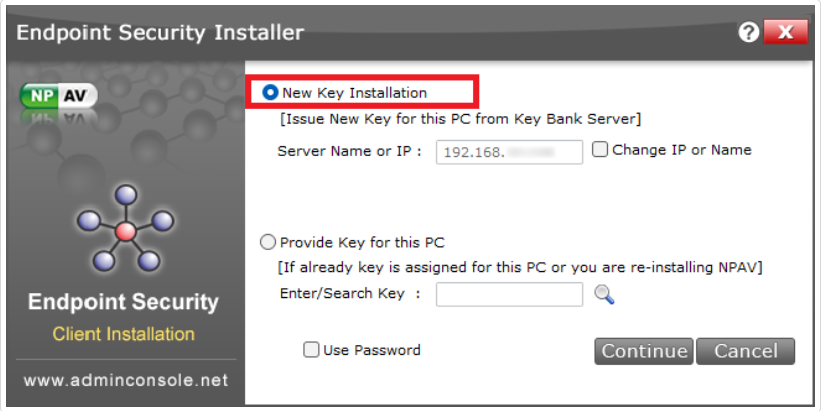Click the NP AV logo badge
This screenshot has width=822, height=411.
[x=59, y=96]
